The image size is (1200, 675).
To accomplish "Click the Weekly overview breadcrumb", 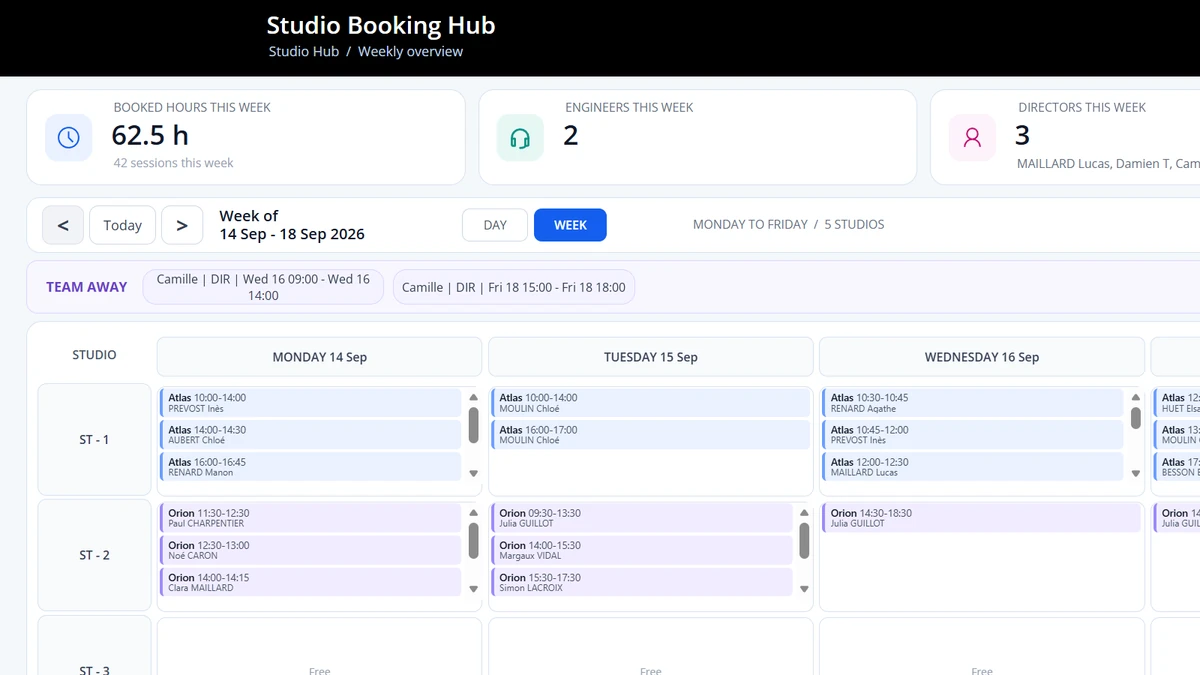I will click(x=410, y=51).
